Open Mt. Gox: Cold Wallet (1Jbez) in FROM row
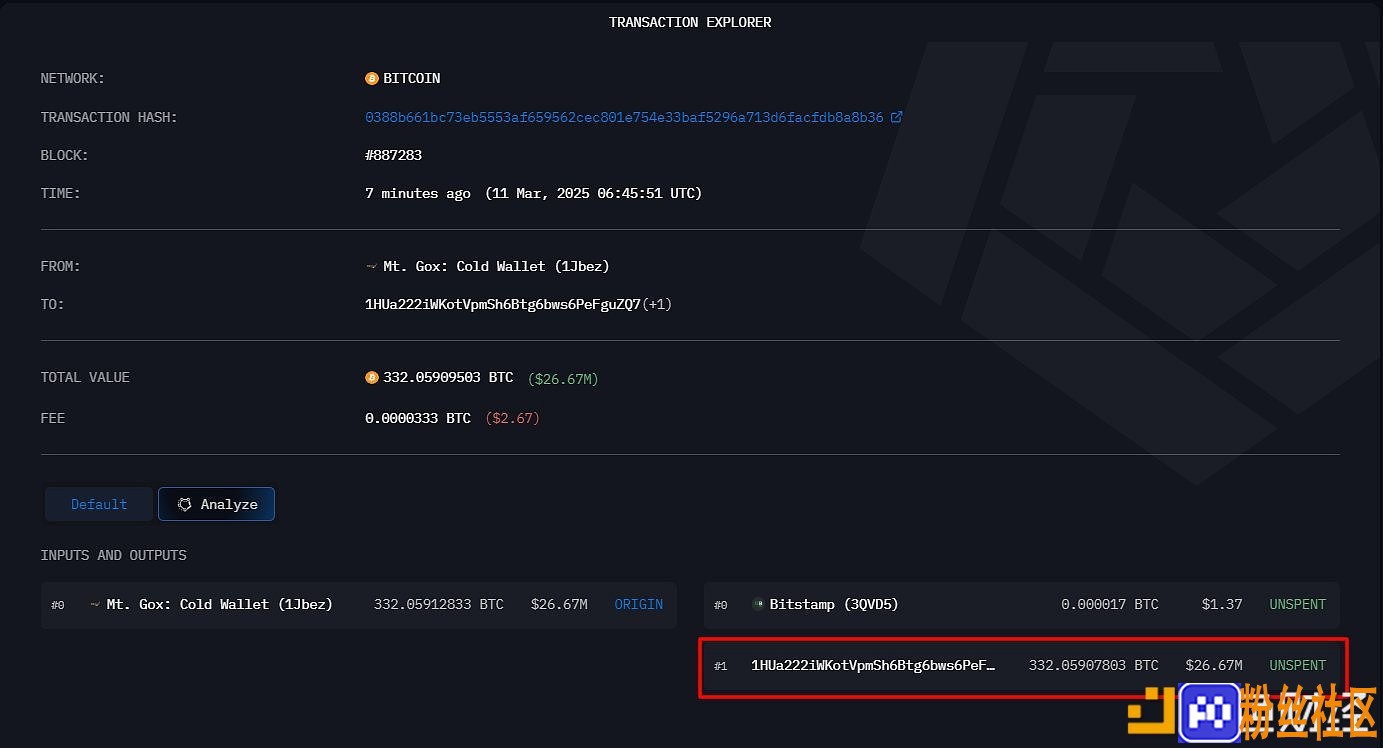 [x=496, y=266]
